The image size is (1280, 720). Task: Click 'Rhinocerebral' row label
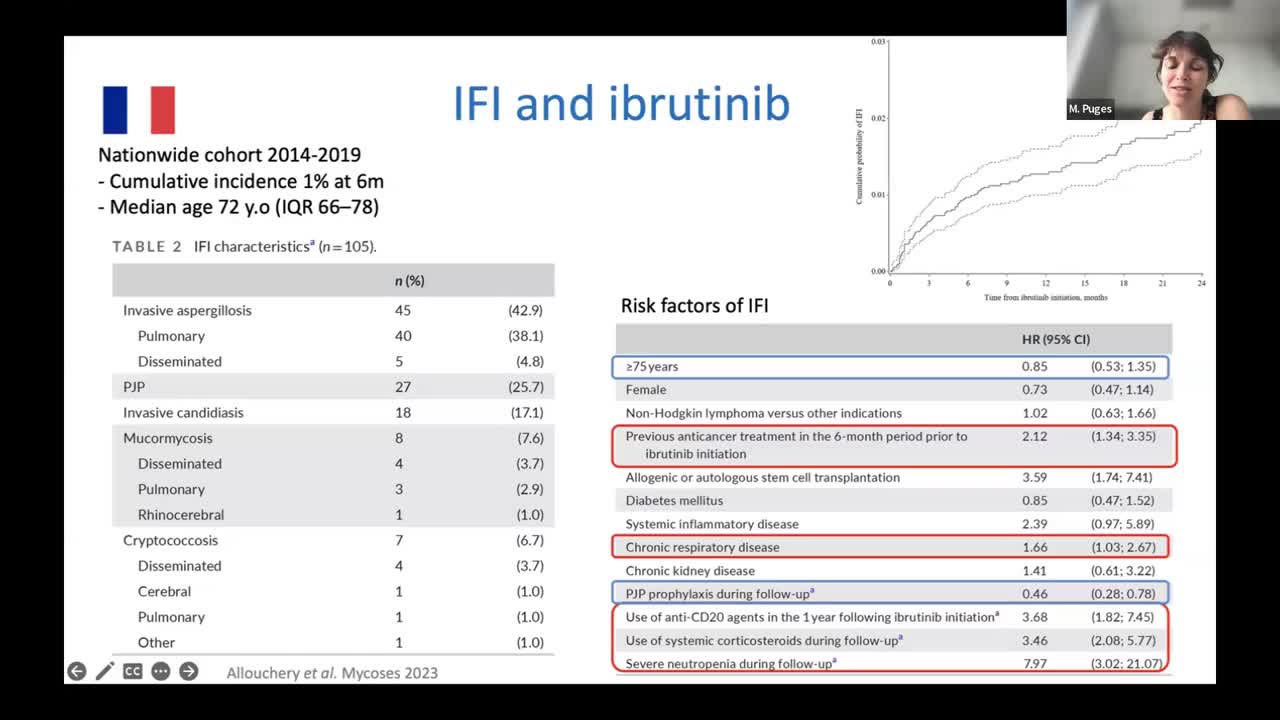tap(181, 515)
